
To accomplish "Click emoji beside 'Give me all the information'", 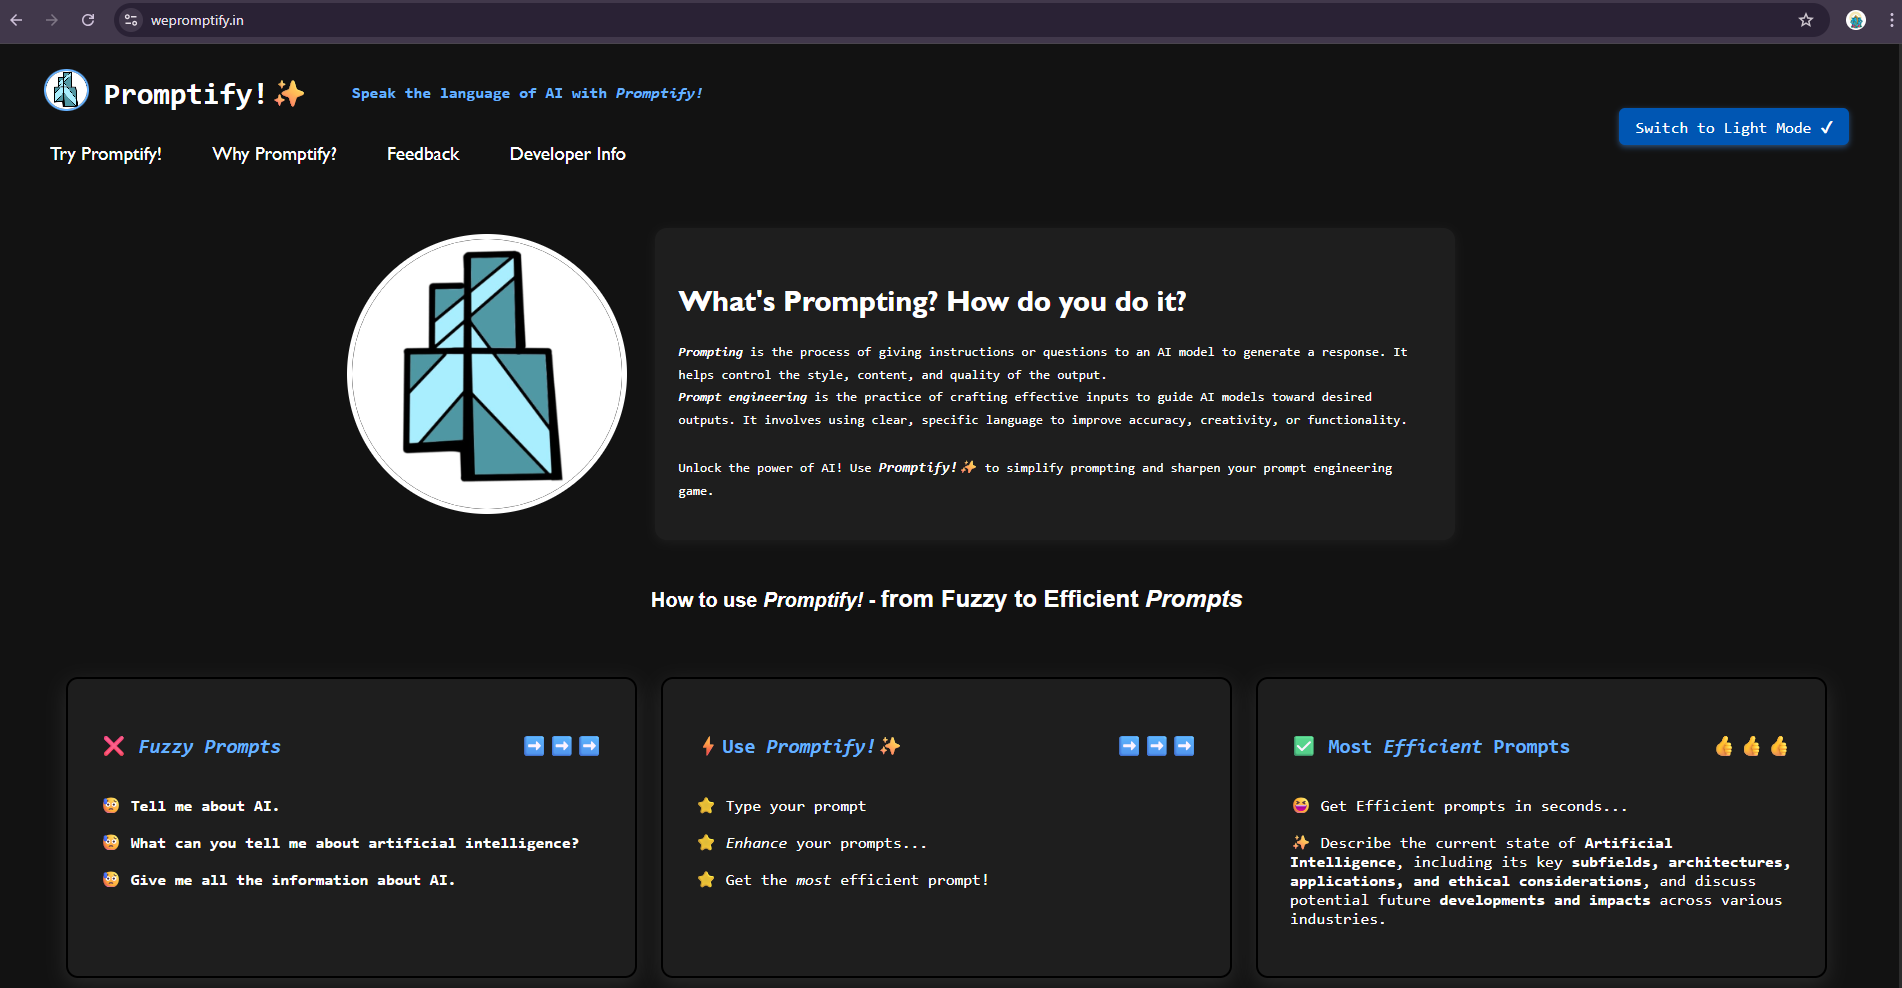I will [x=111, y=879].
